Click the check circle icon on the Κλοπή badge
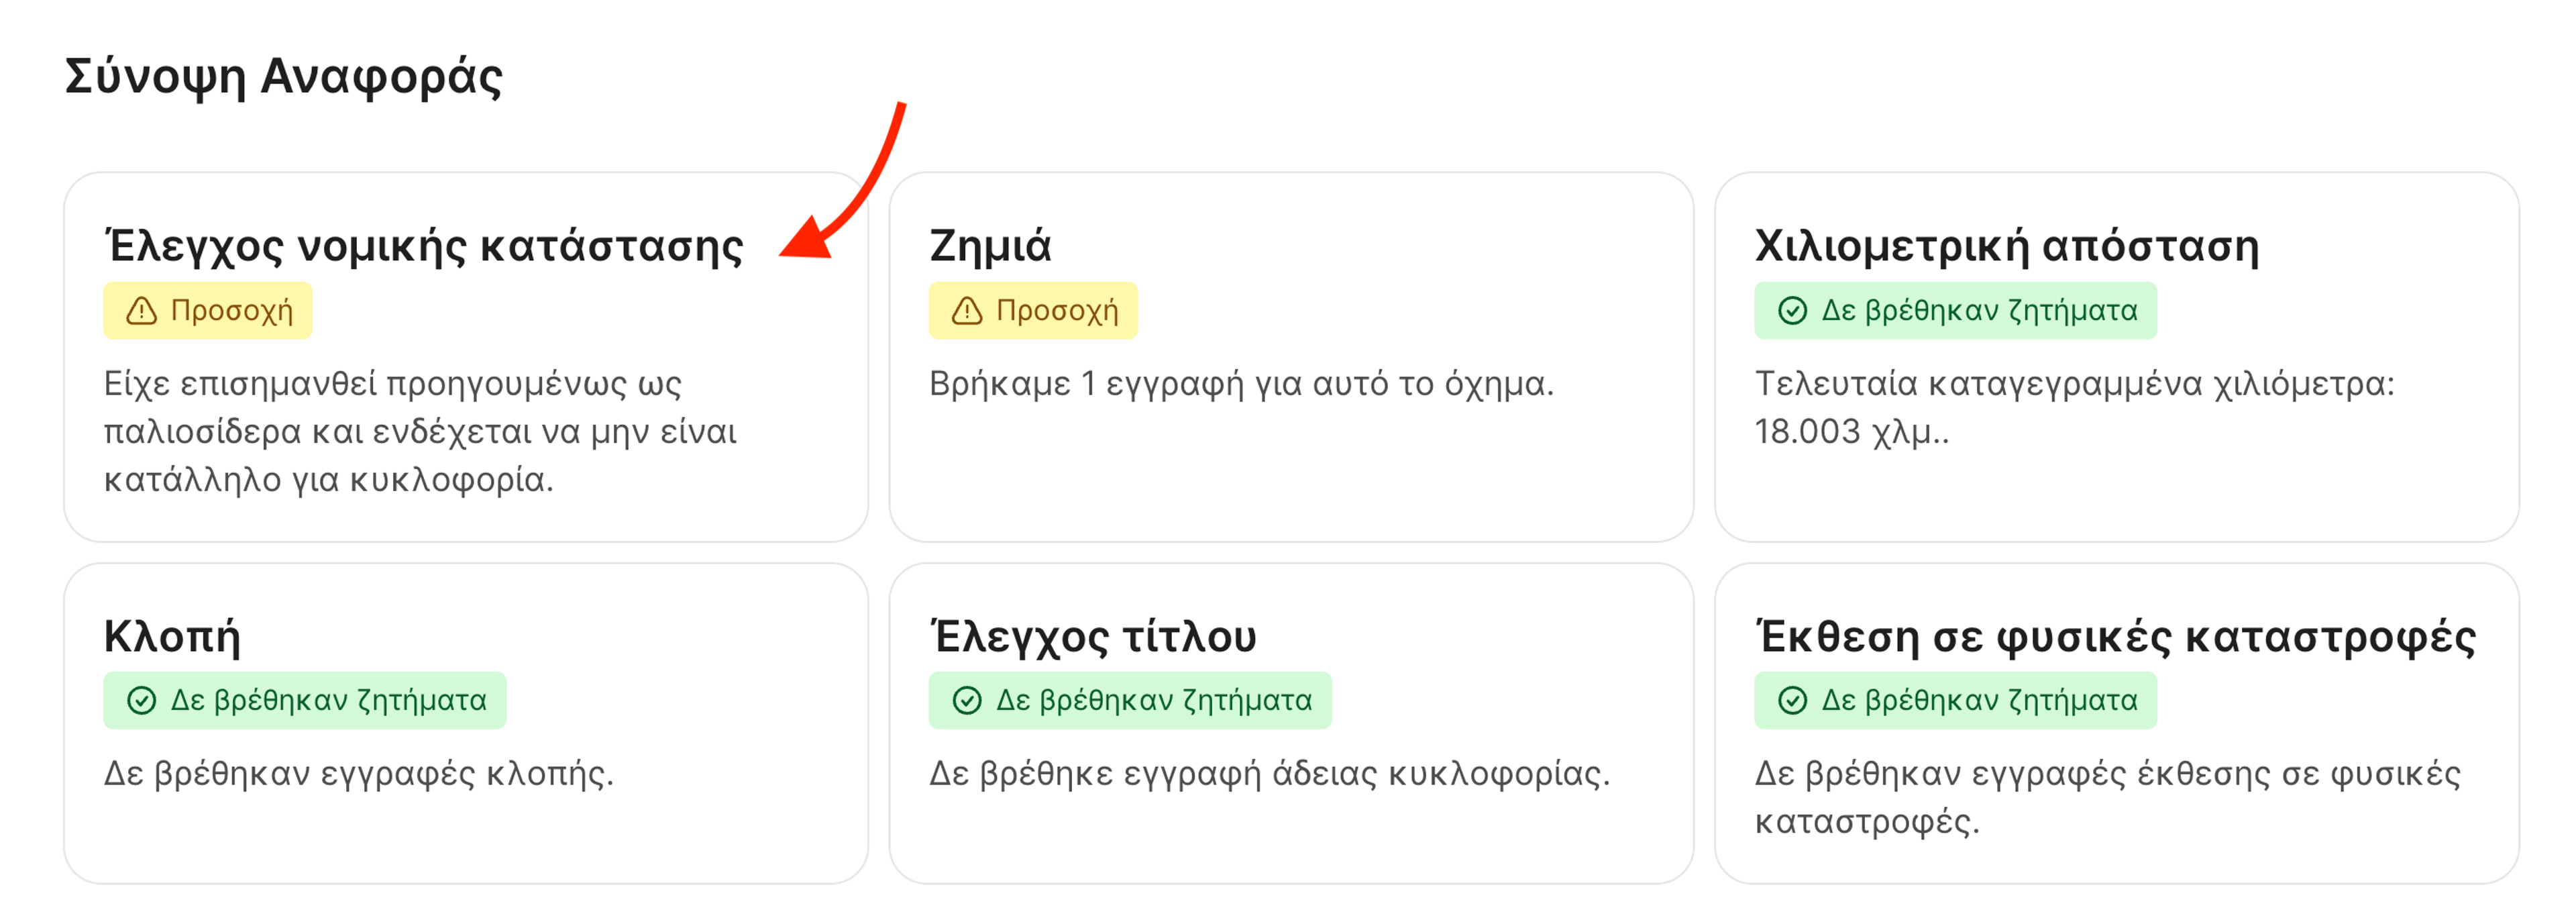Screen dimensions: 2576x918 142,700
